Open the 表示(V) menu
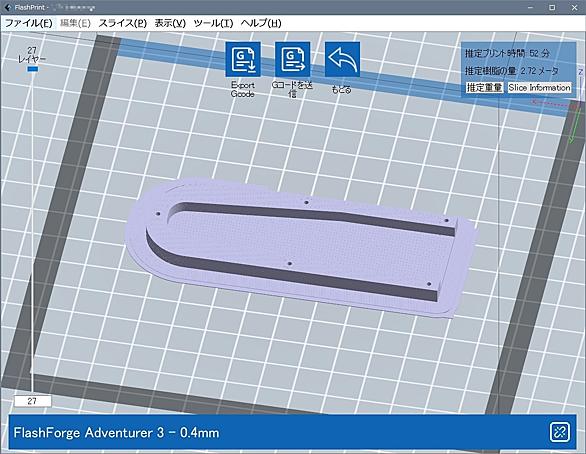 [x=170, y=23]
